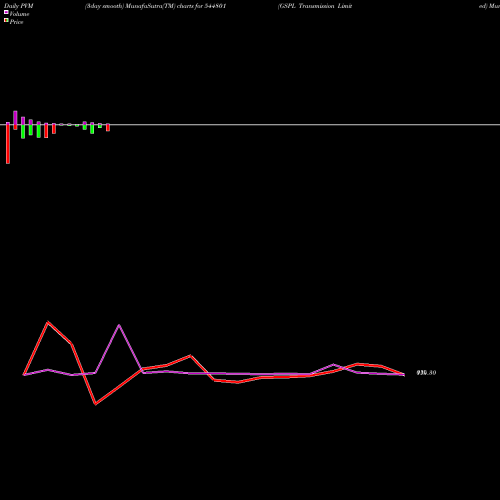Click the Price legend label
The image size is (500, 500).
(16, 22)
